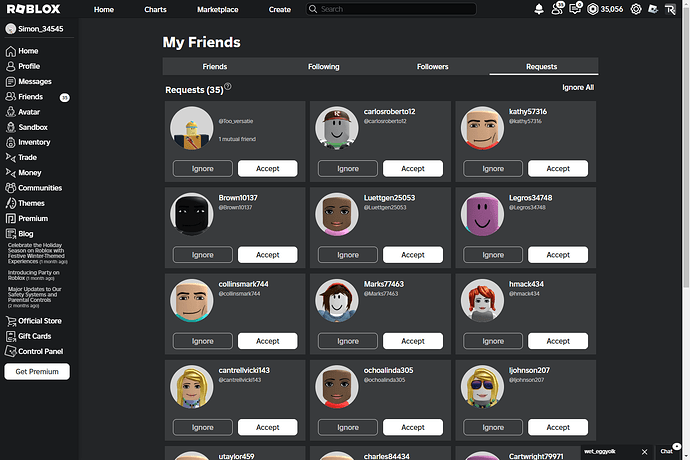The height and width of the screenshot is (460, 690).
Task: Open the messages icon in top bar
Action: tap(575, 8)
